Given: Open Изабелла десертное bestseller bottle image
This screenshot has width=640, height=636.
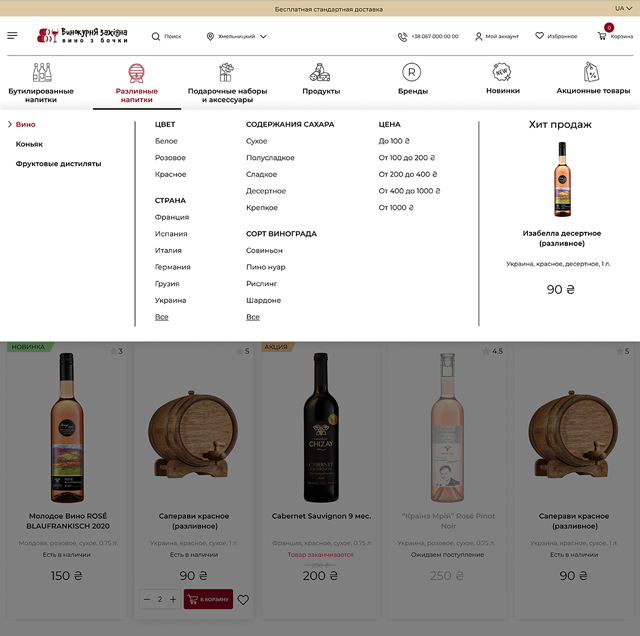Looking at the screenshot, I should pos(562,179).
